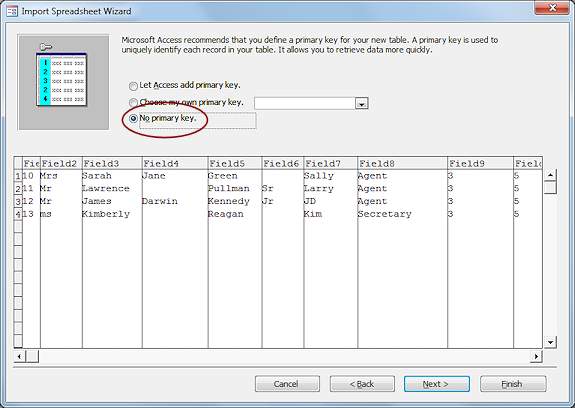Click the primary key illustration image
Image resolution: width=575 pixels, height=408 pixels.
pyautogui.click(x=63, y=82)
